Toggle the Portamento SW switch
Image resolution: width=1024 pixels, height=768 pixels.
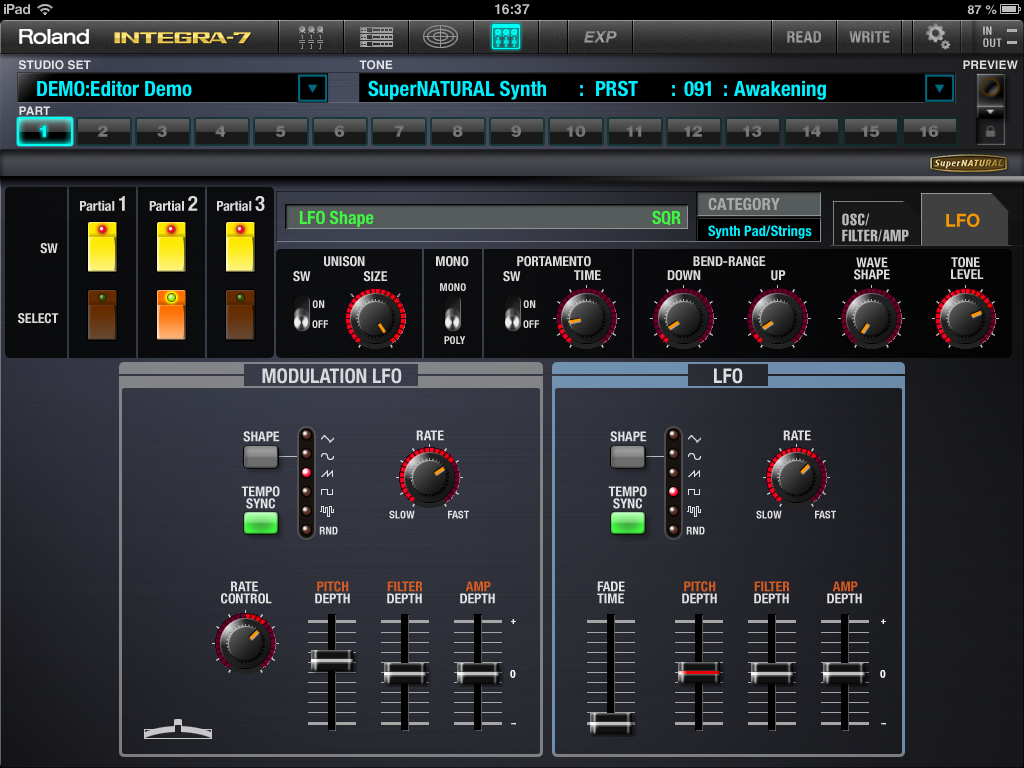pos(513,313)
